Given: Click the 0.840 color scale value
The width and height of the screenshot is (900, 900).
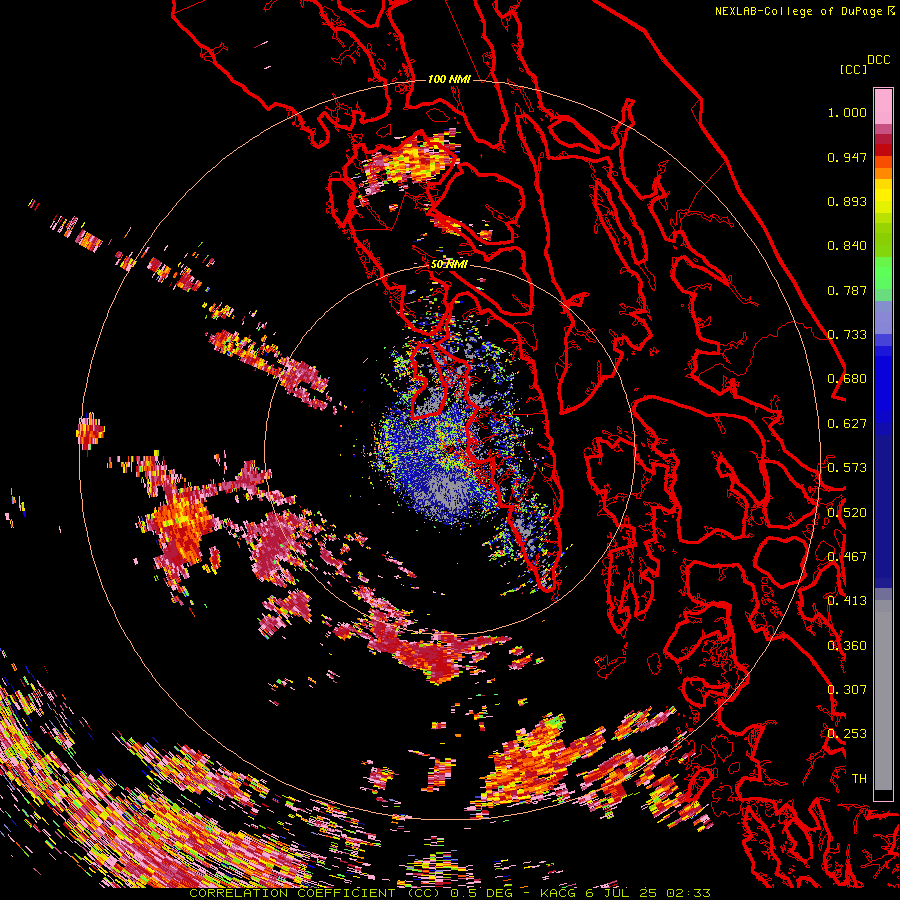Looking at the screenshot, I should [x=847, y=246].
